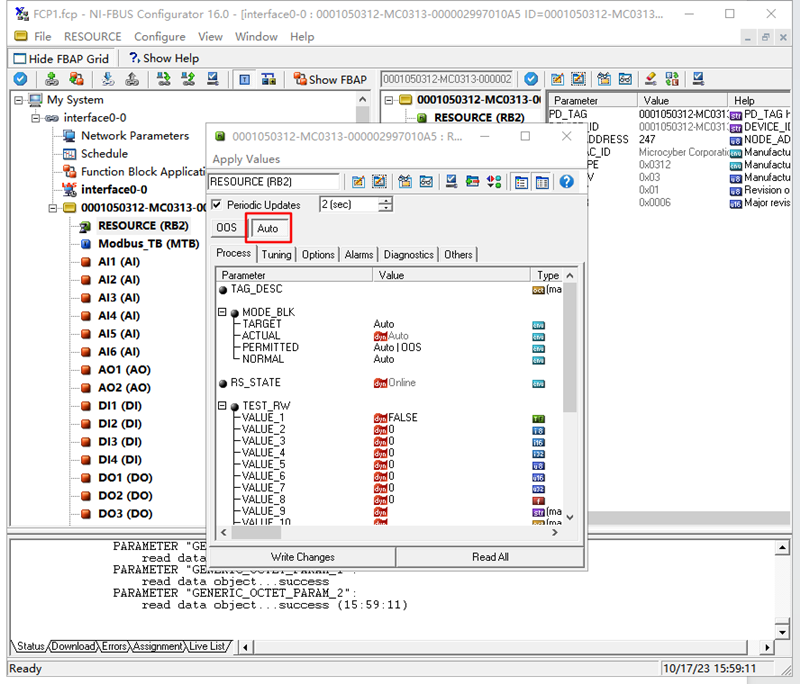Screen dimensions: 800x684
Task: Select the AO1 (AO) block in the tree
Action: pos(124,369)
